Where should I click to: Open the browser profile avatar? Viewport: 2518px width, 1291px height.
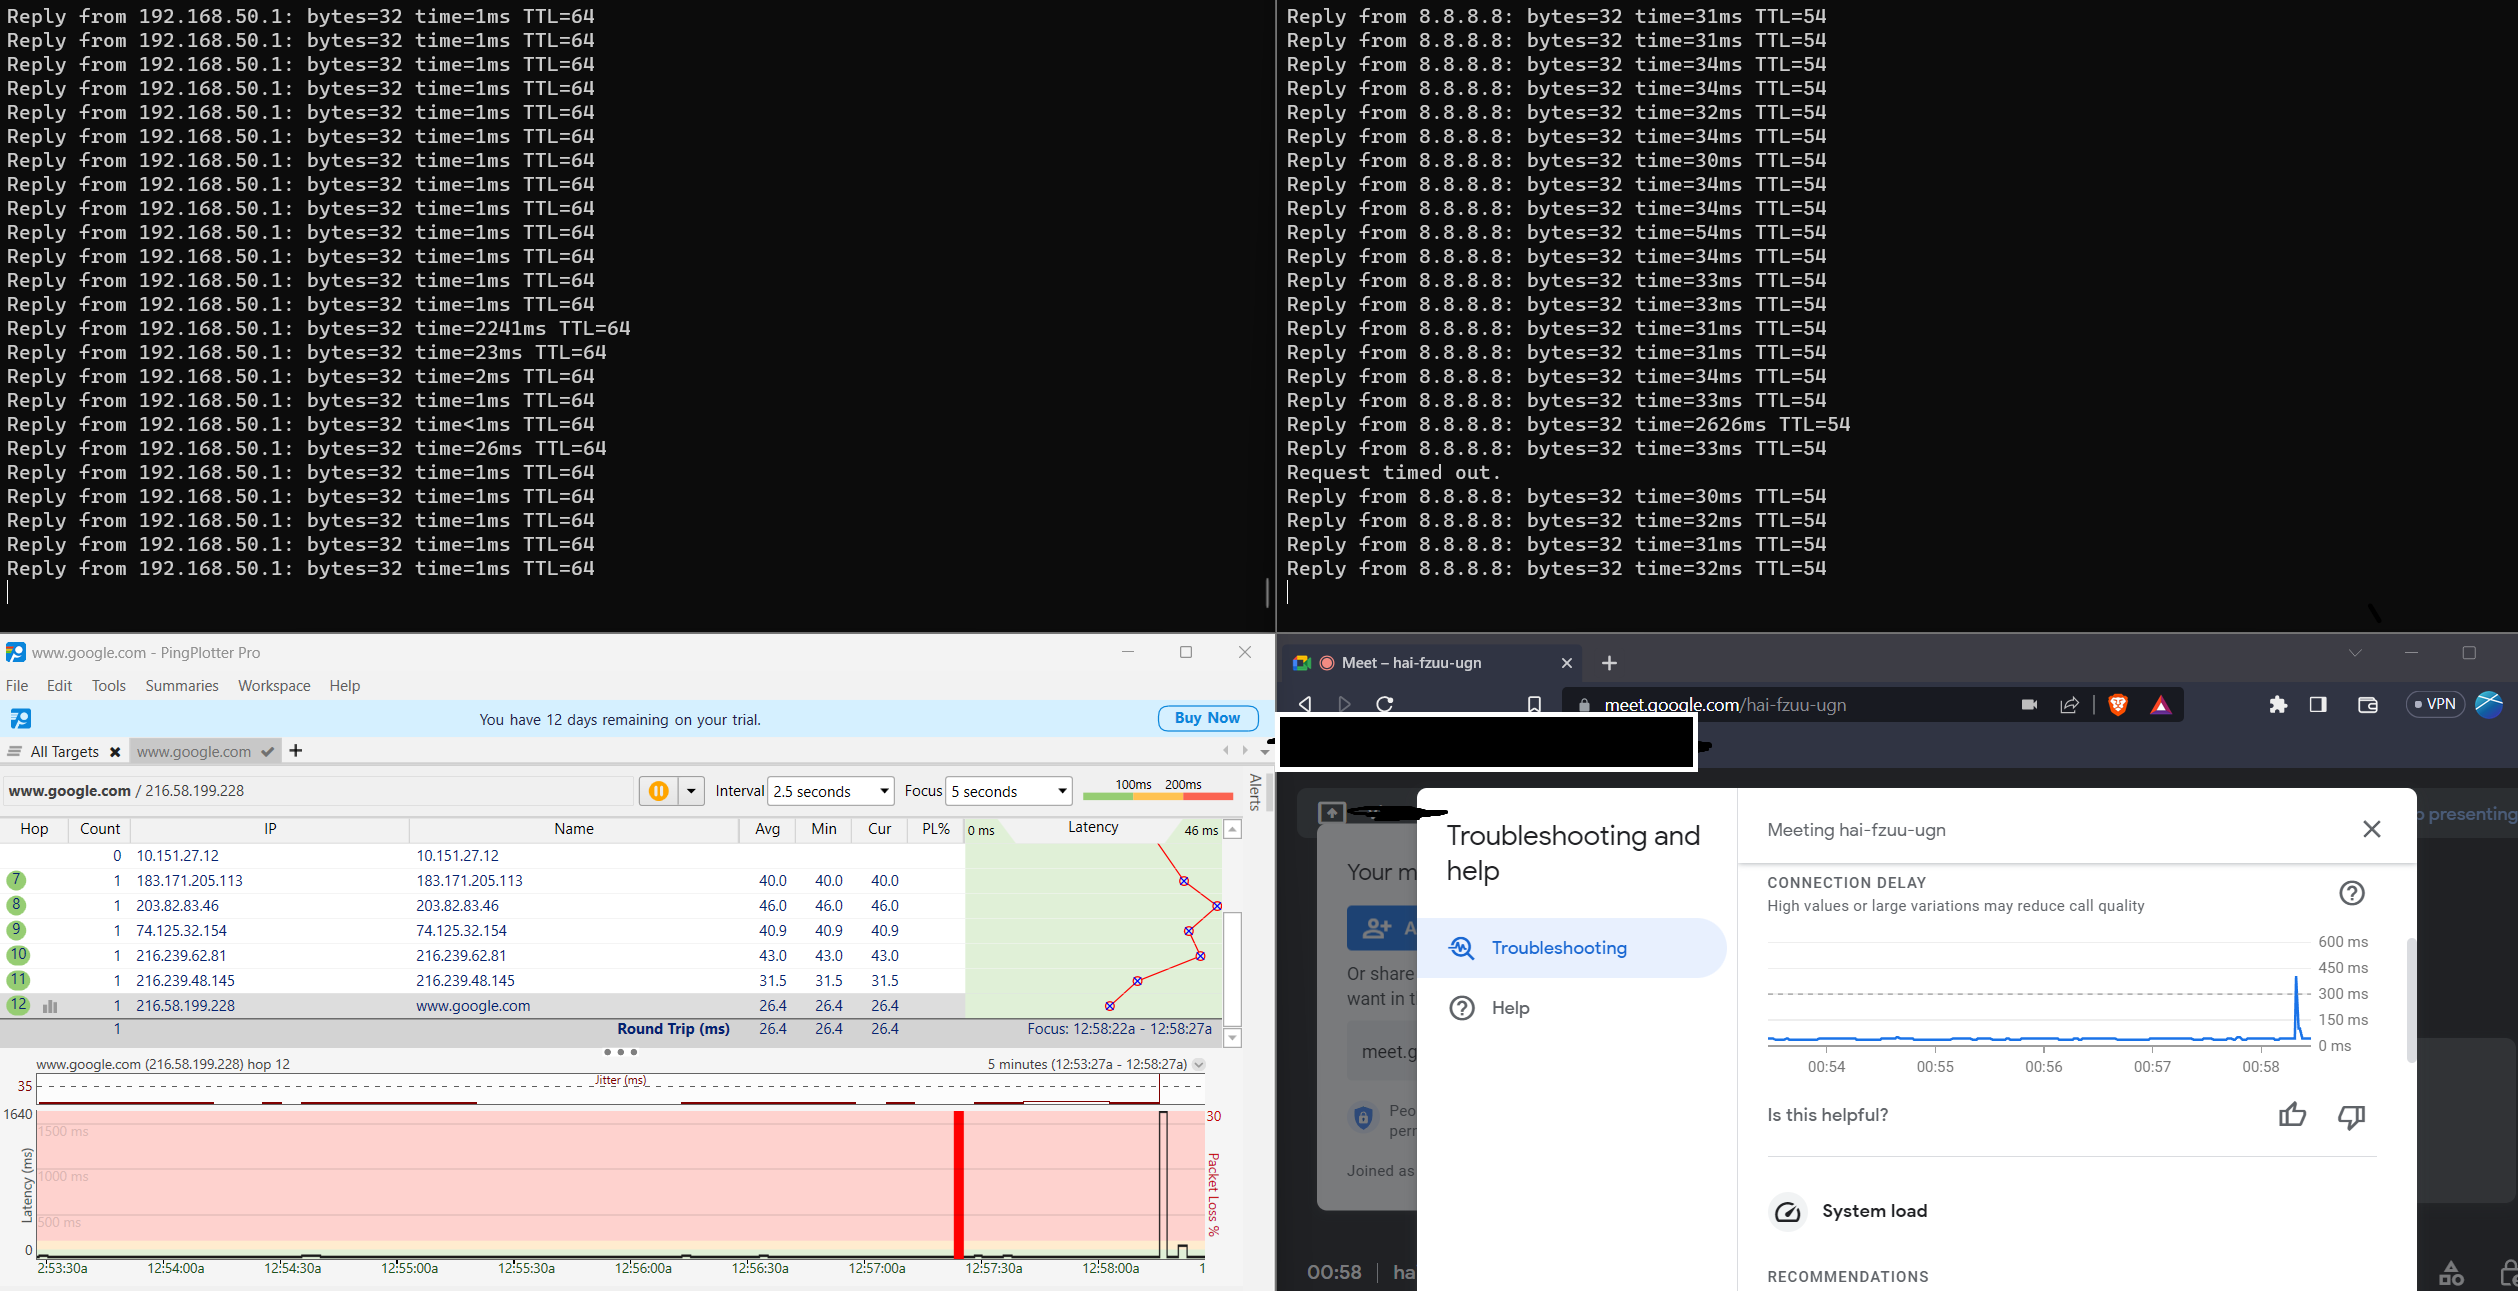pos(2489,704)
